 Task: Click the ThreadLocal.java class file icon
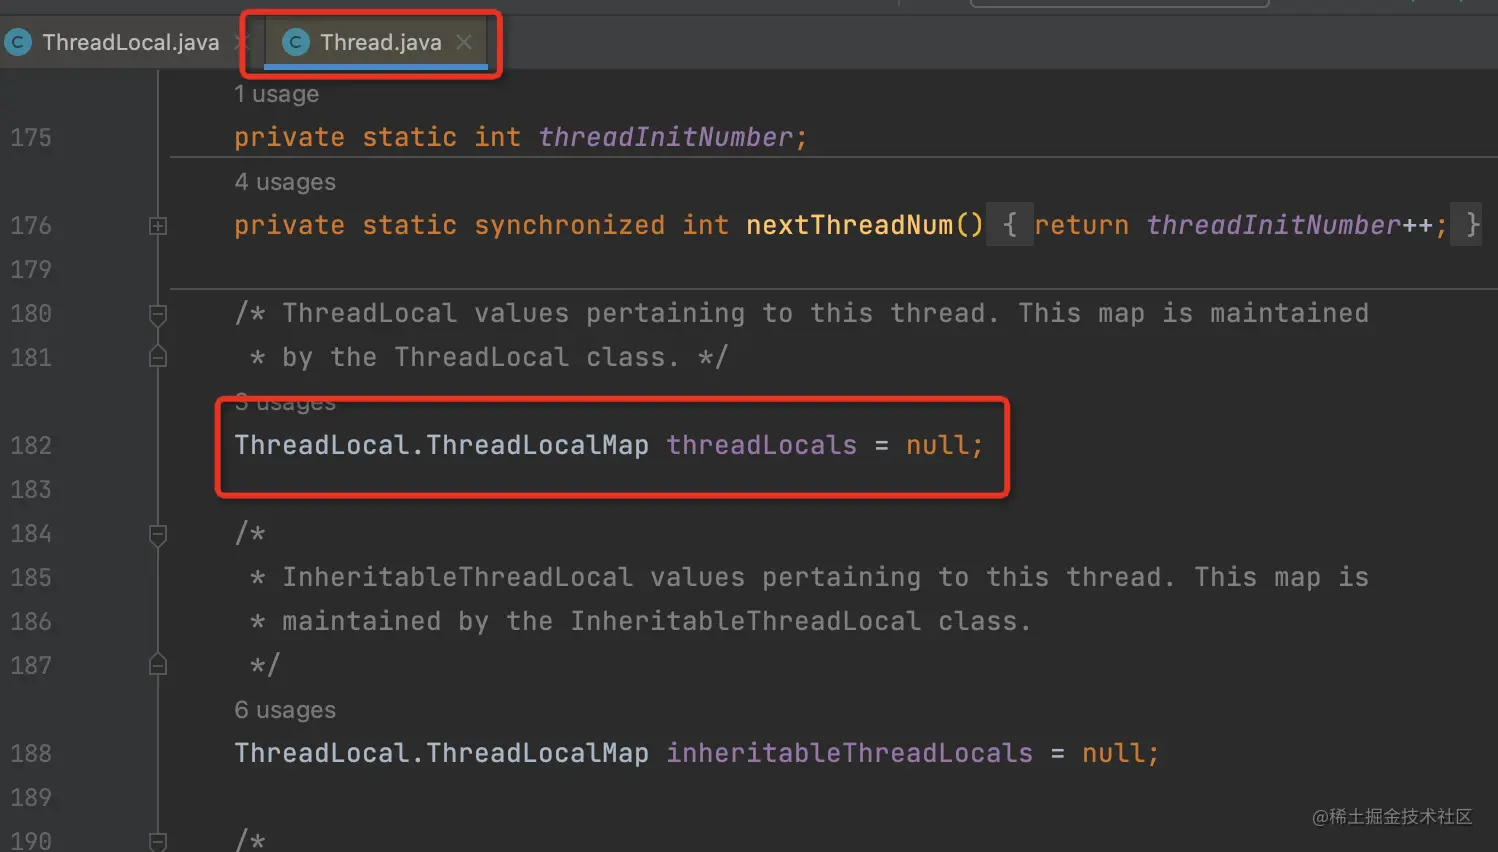tap(18, 42)
